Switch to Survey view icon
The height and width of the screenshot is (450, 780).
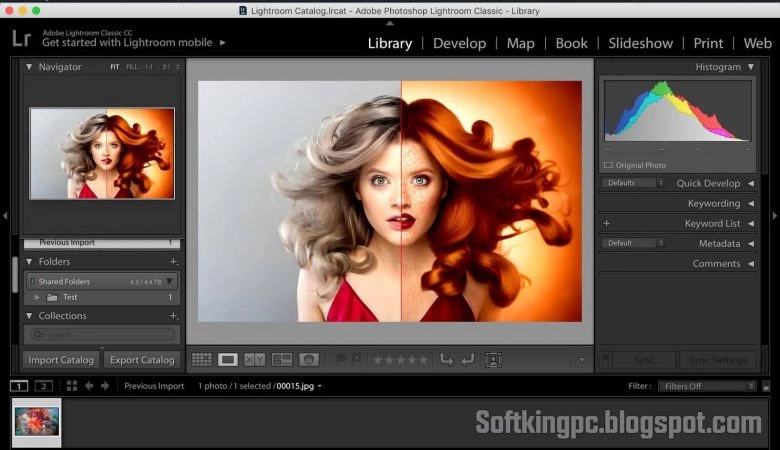point(281,359)
